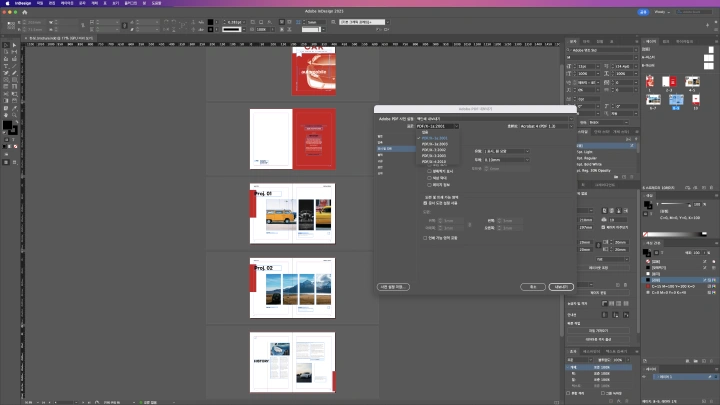Choose PDF/X-1a:2003 from the standard list
Image resolution: width=720 pixels, height=405 pixels.
(x=435, y=144)
